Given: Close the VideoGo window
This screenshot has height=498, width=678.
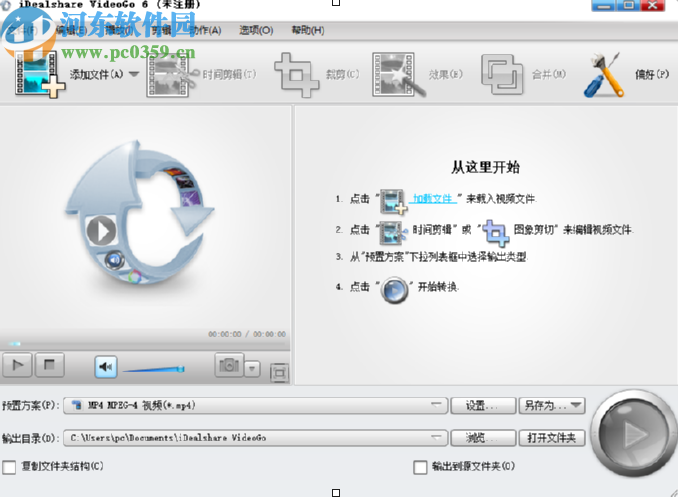Looking at the screenshot, I should 653,6.
